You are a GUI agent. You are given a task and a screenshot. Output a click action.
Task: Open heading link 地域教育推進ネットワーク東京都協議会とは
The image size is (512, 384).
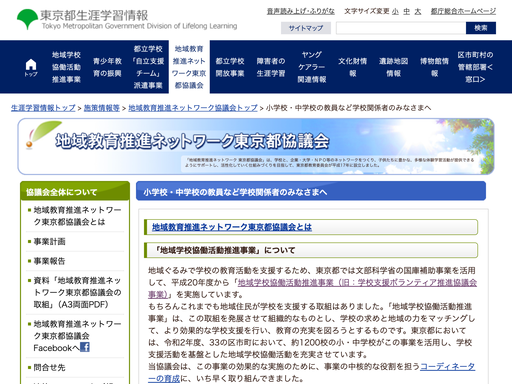[232, 227]
